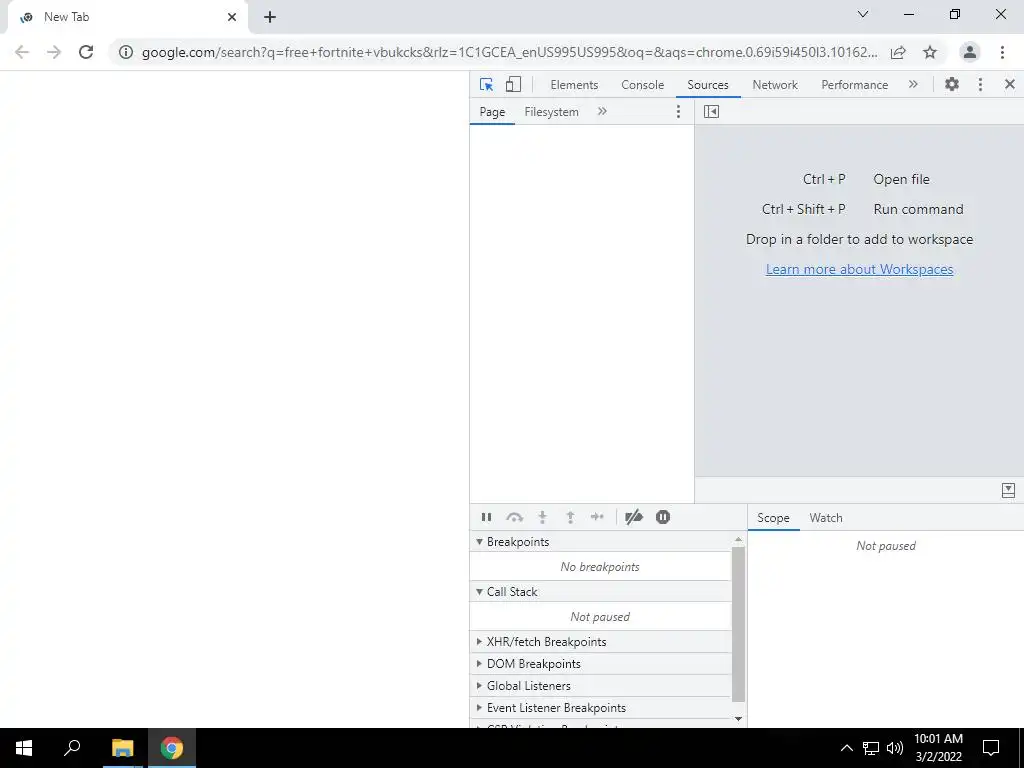Open the tab search dropdown arrow
The height and width of the screenshot is (768, 1024).
click(863, 14)
